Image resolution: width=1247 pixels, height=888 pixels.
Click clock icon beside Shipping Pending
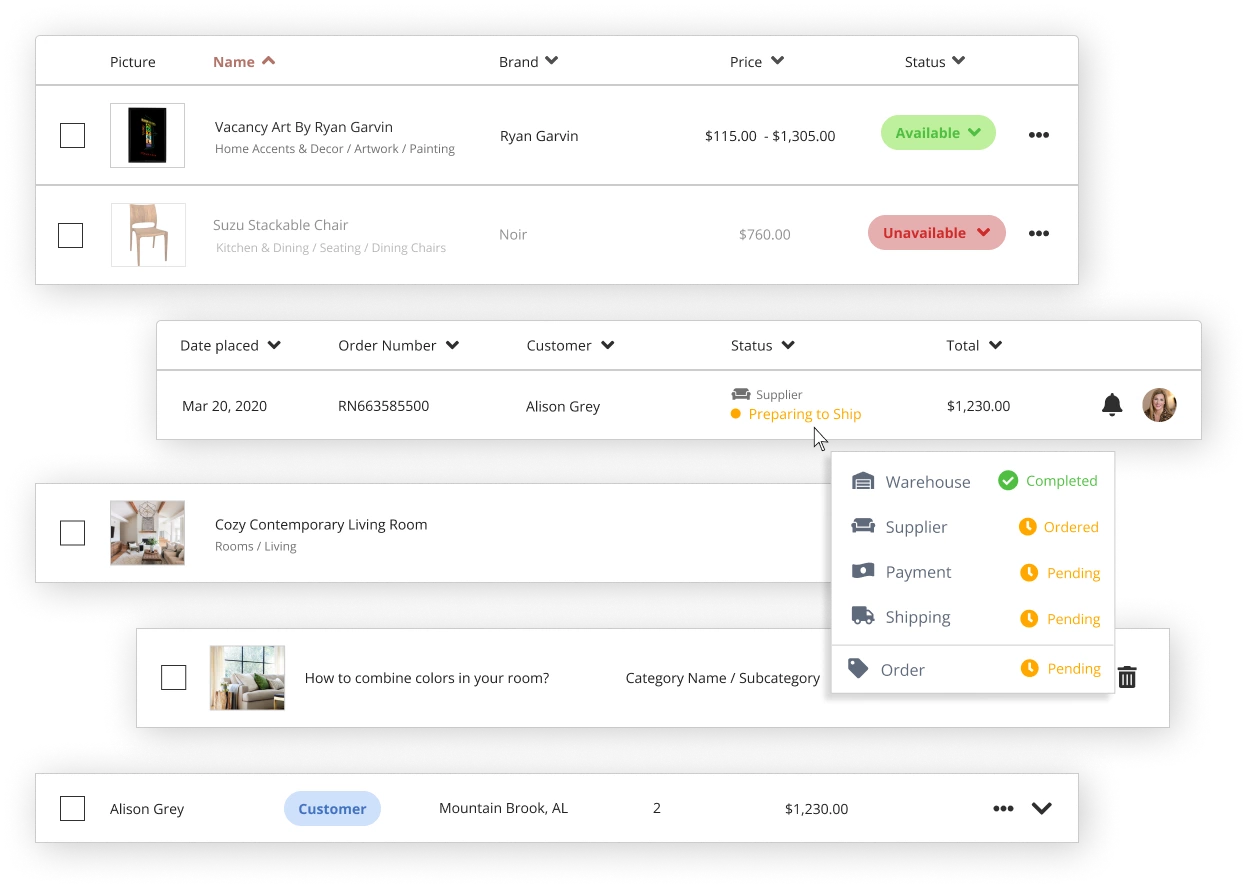(x=1029, y=619)
